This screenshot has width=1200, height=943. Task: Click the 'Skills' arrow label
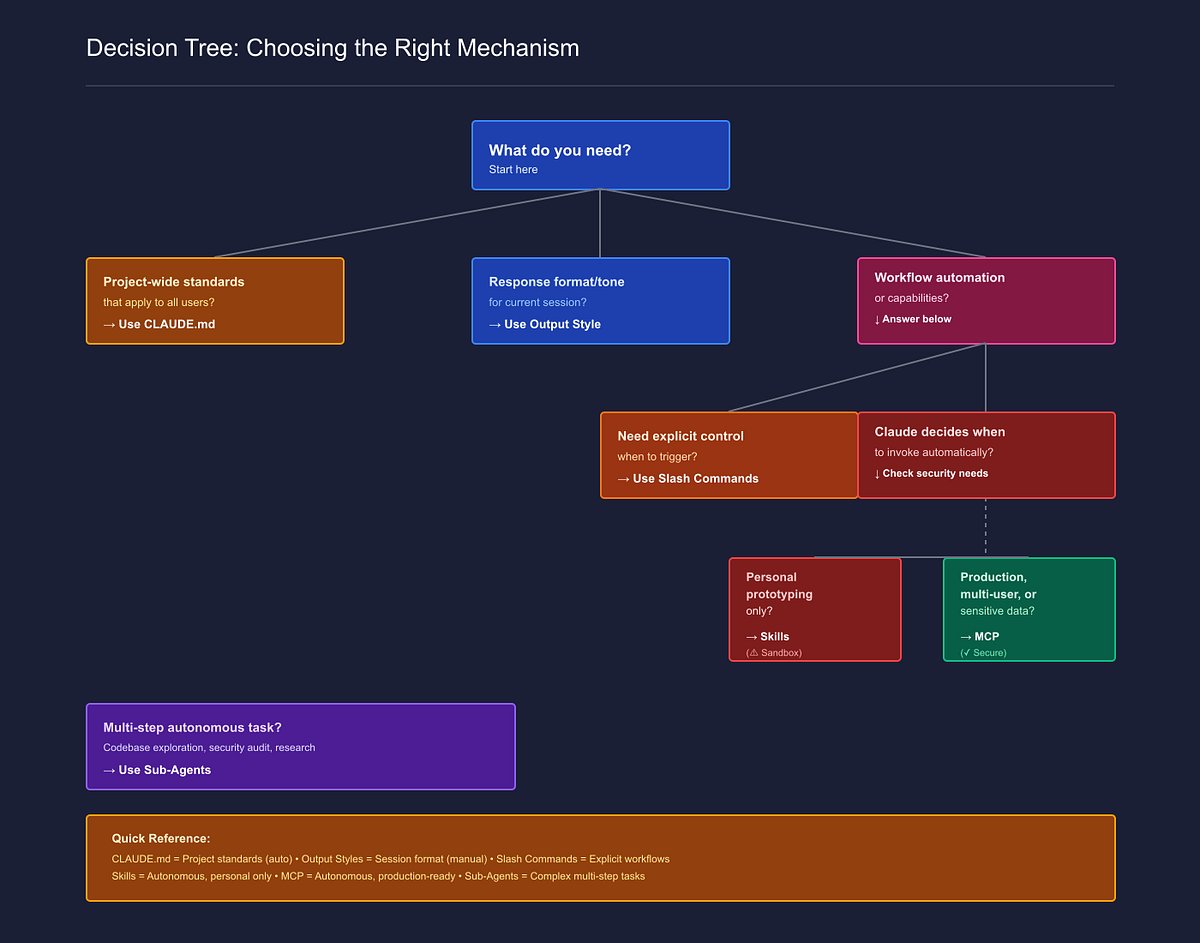point(768,636)
